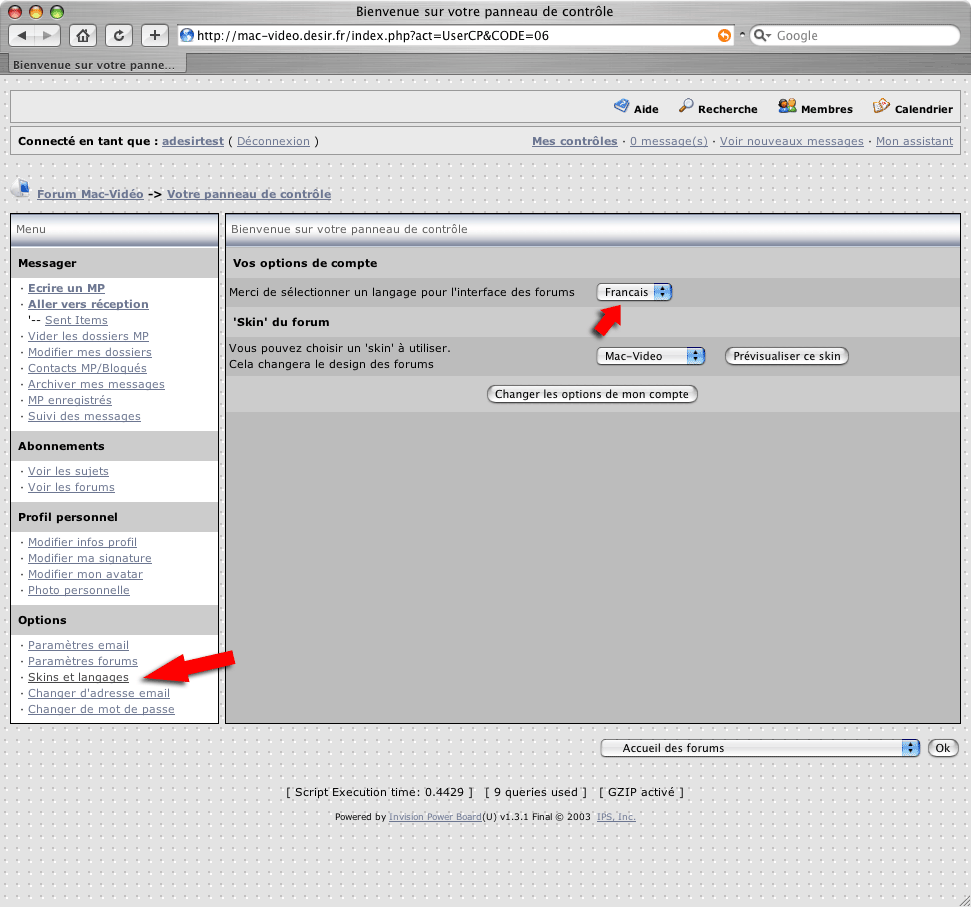Click the magnifier icon in Google search field

(x=762, y=35)
